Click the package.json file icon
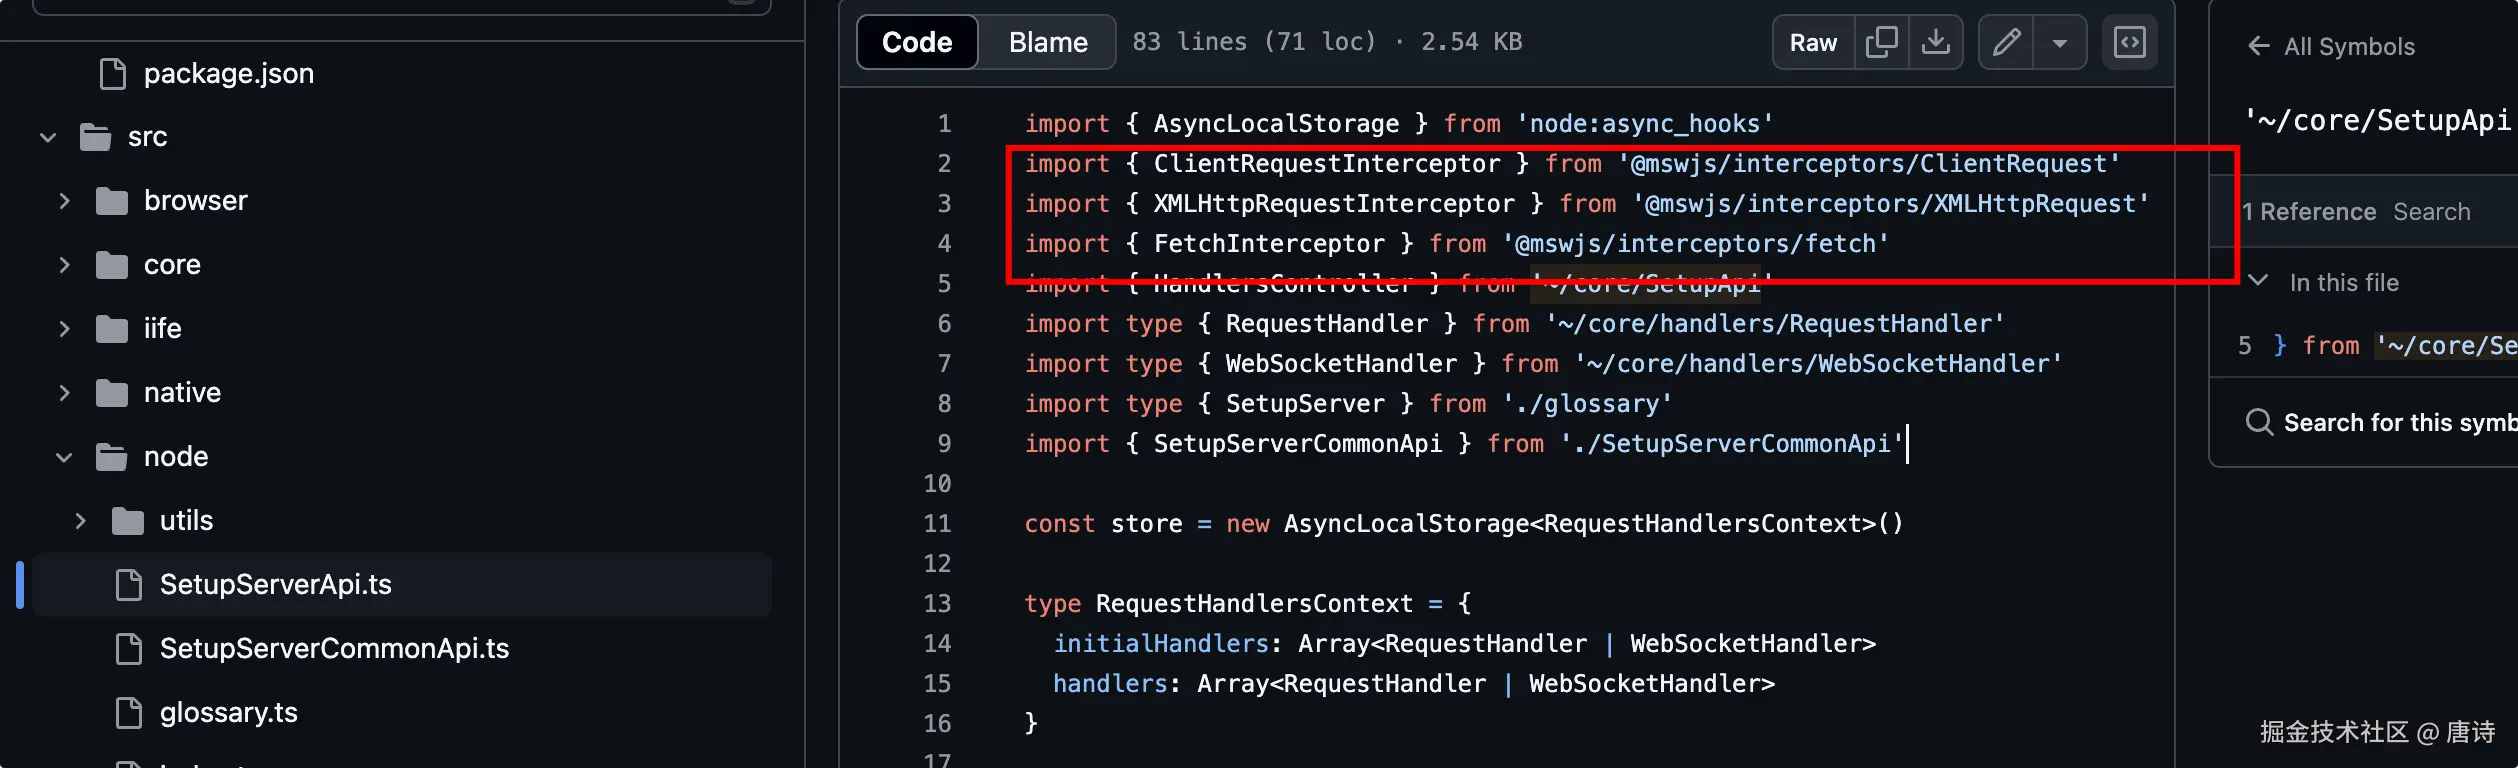2518x768 pixels. pyautogui.click(x=113, y=73)
